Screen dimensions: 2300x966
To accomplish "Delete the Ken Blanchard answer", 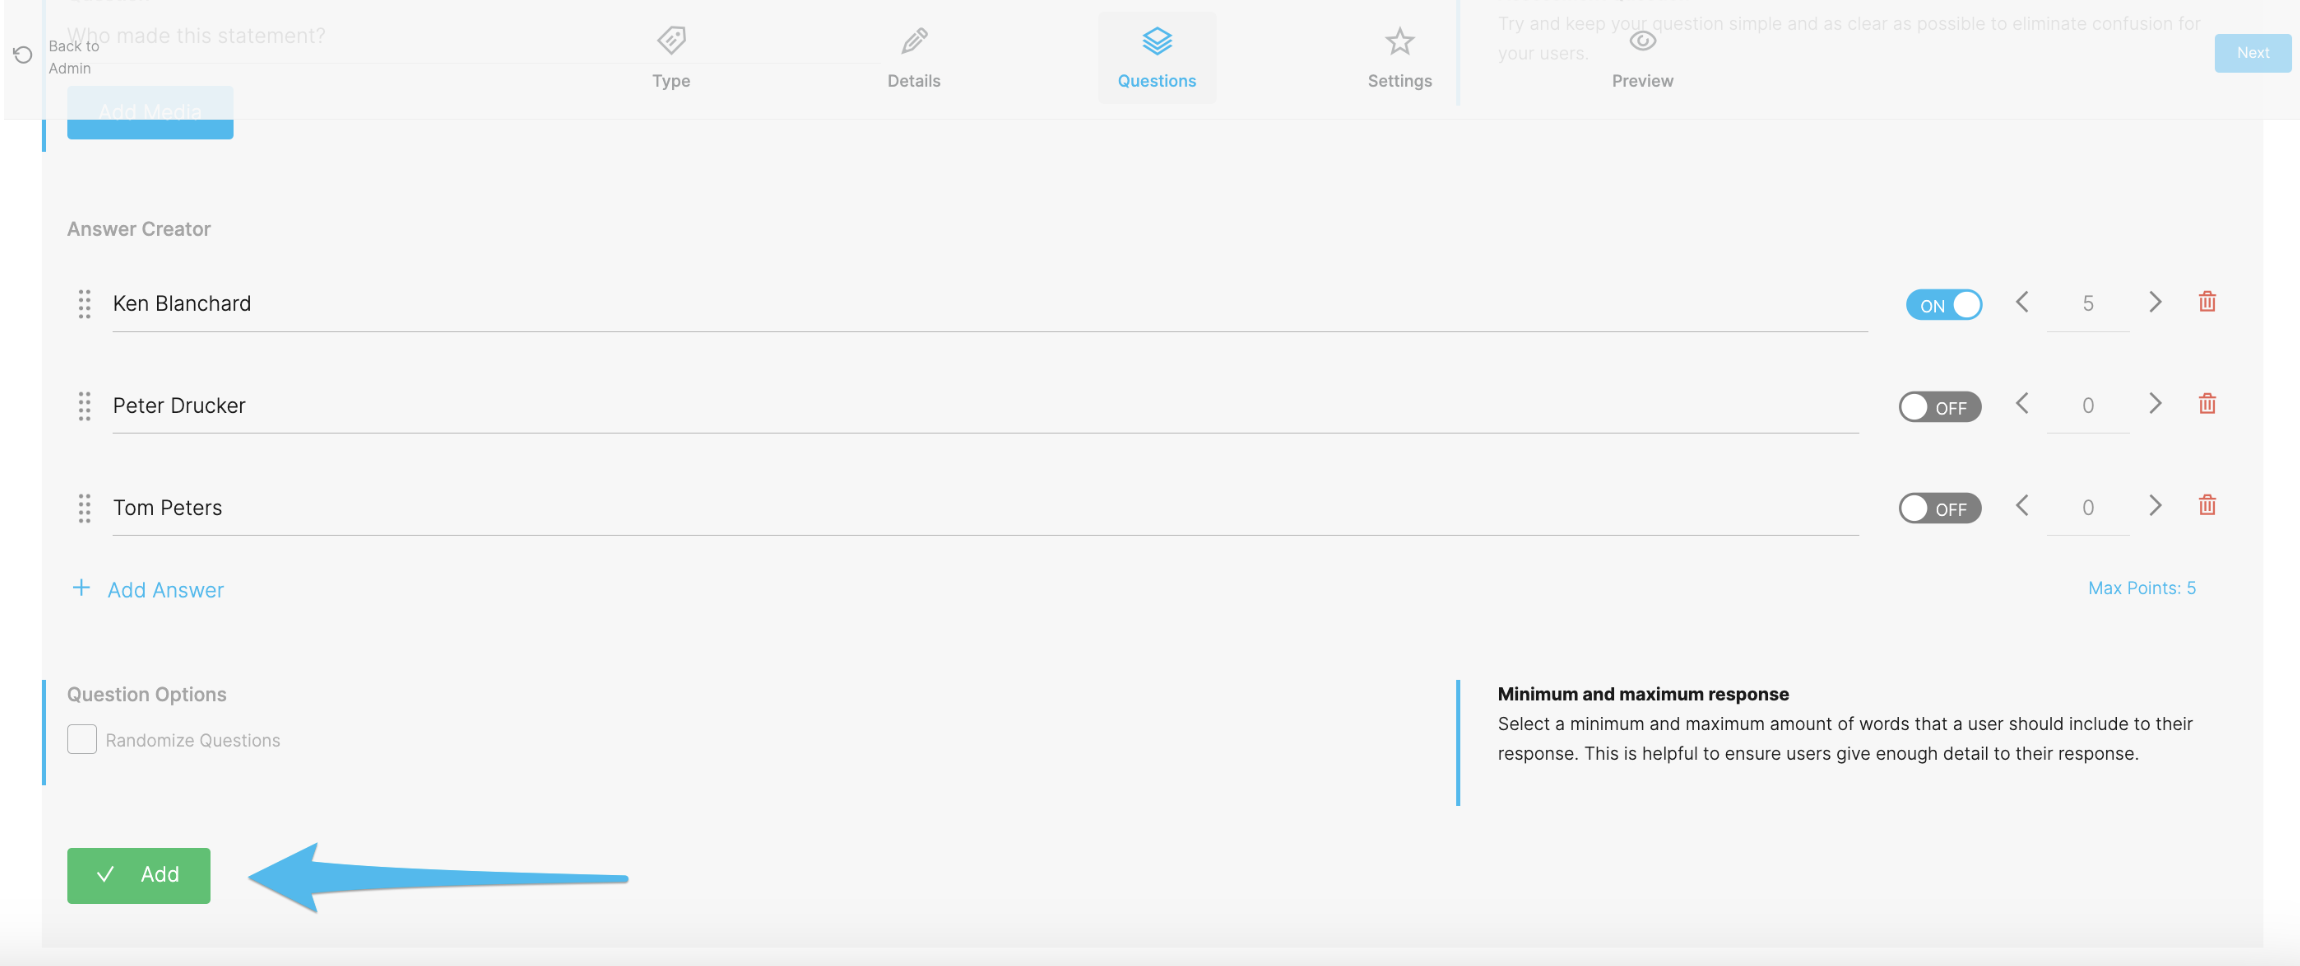I will [2207, 302].
